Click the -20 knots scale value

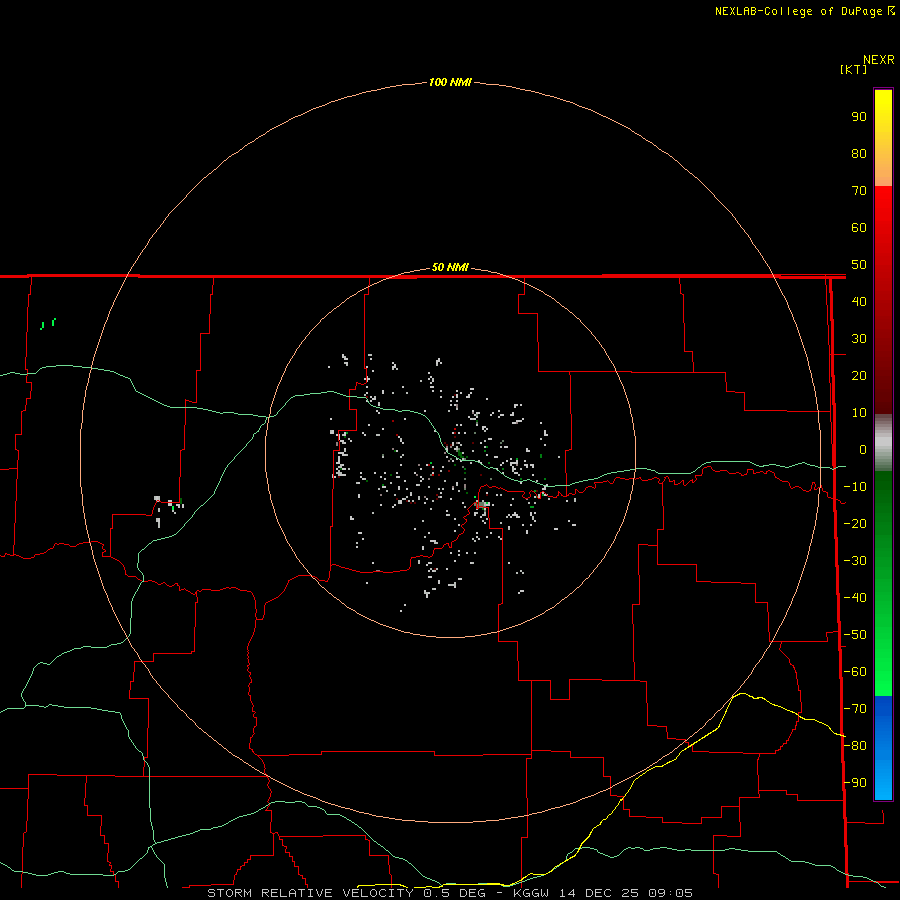point(855,523)
